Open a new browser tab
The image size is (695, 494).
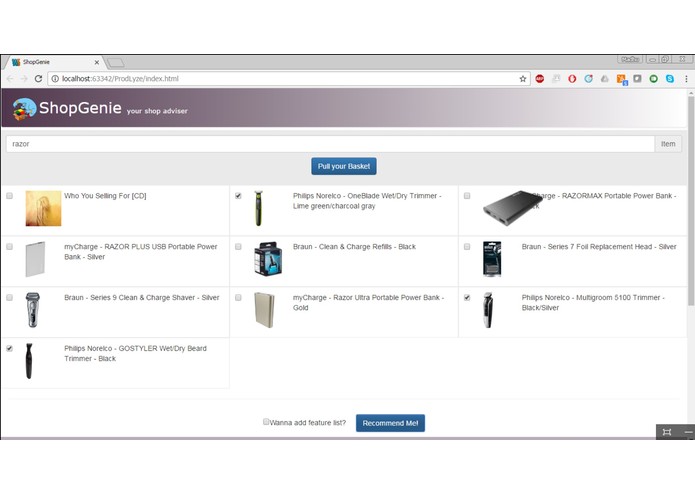click(116, 62)
